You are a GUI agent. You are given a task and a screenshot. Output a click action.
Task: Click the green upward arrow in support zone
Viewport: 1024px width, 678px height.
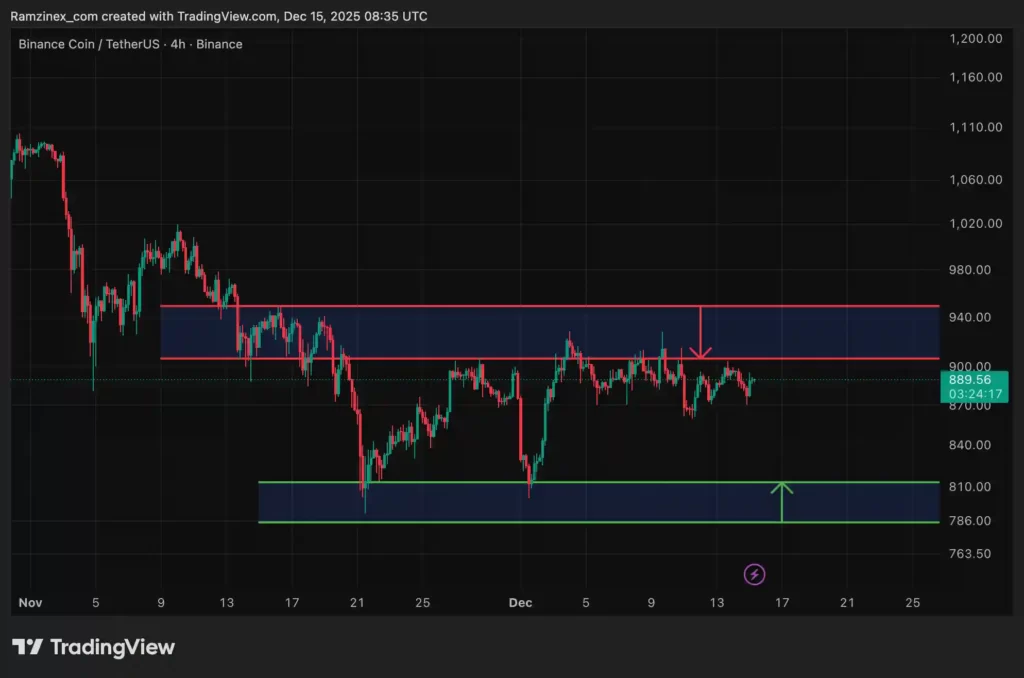click(782, 502)
